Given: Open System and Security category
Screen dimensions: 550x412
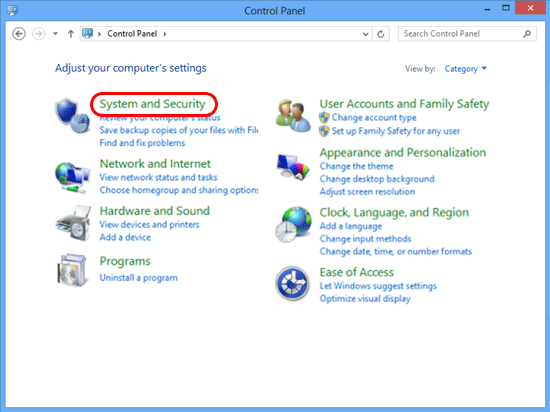Looking at the screenshot, I should (x=153, y=104).
